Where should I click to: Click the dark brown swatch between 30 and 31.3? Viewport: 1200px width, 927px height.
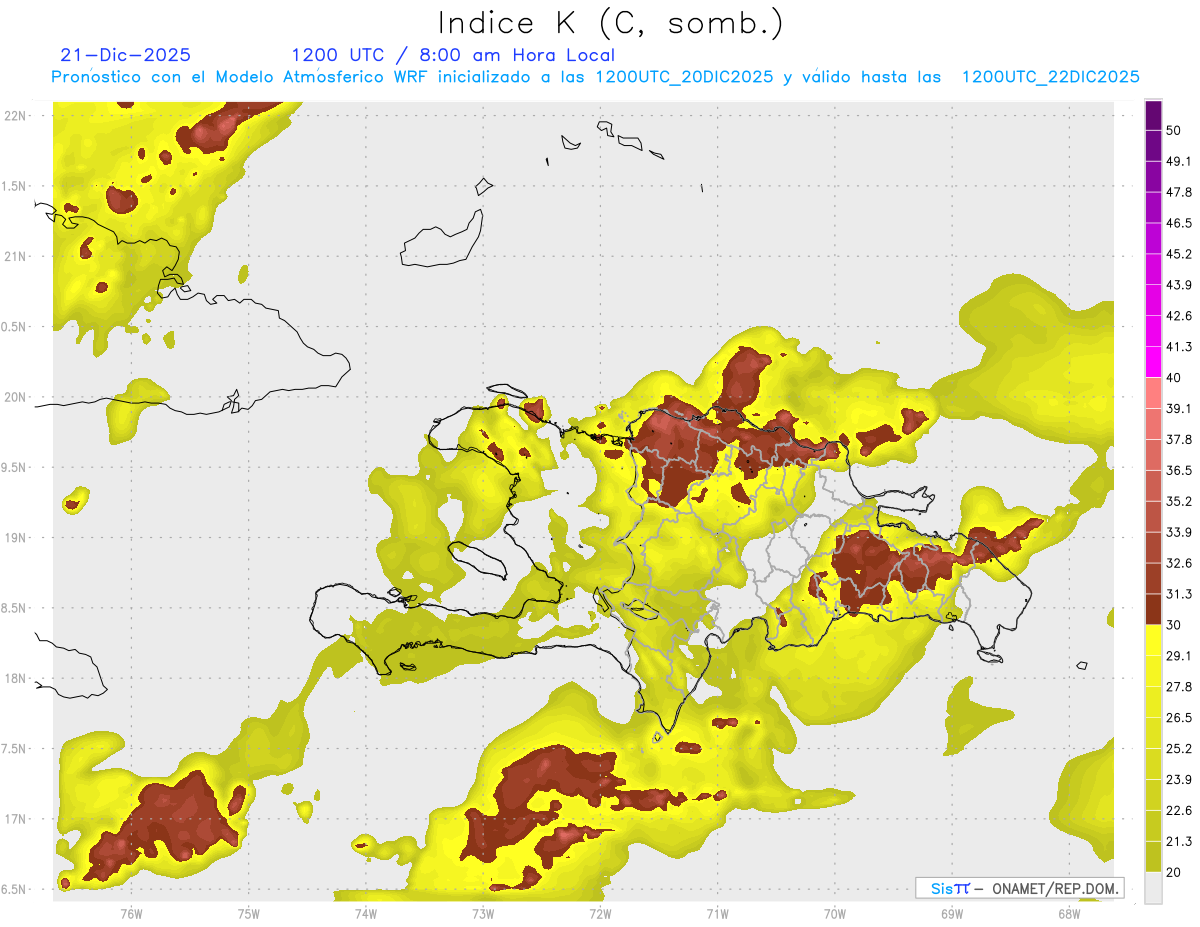pos(1153,610)
